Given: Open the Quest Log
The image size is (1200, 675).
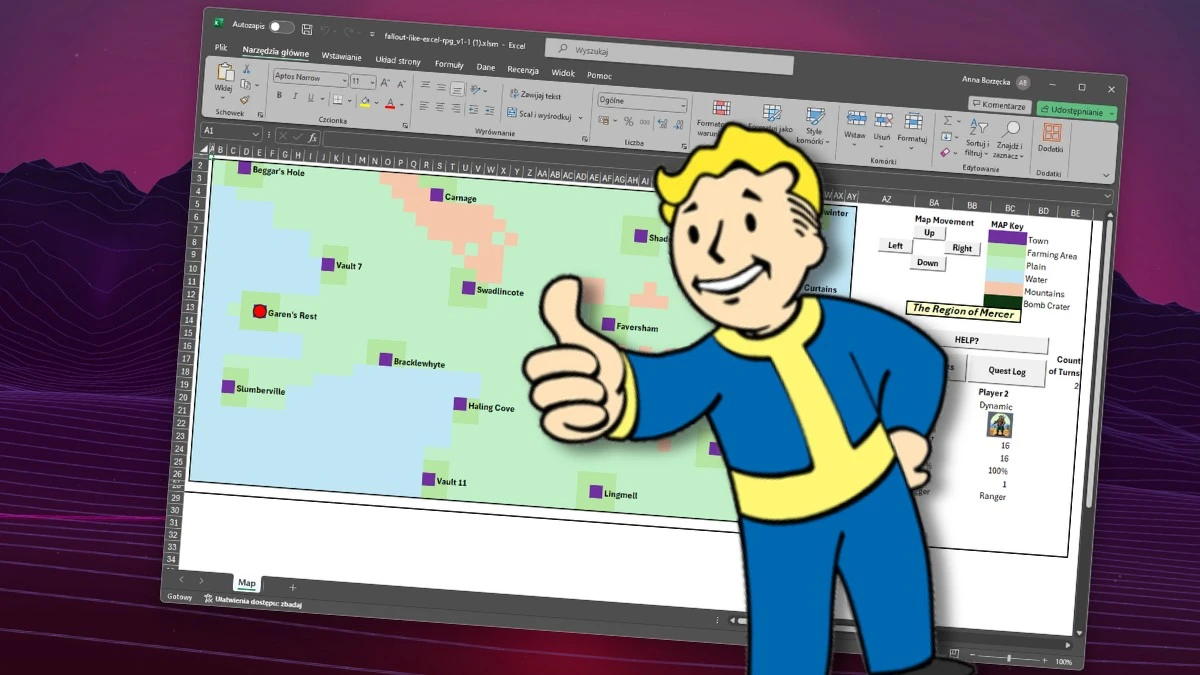Looking at the screenshot, I should tap(1007, 372).
